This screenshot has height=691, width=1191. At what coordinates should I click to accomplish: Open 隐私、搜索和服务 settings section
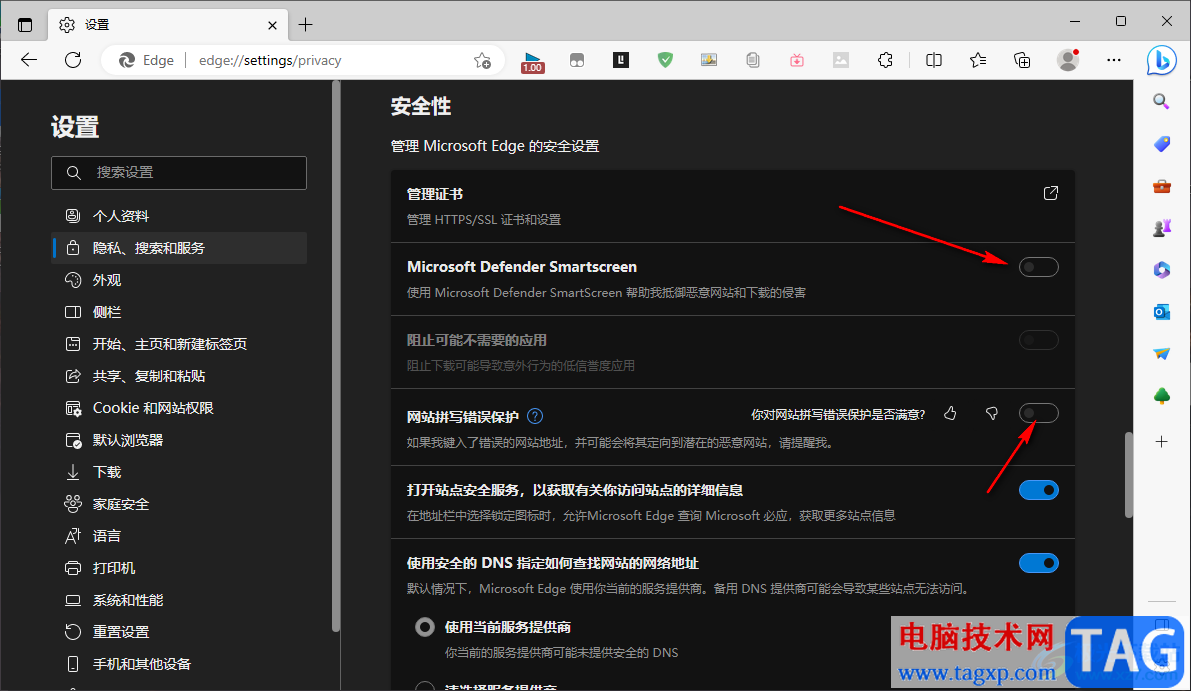tap(179, 248)
